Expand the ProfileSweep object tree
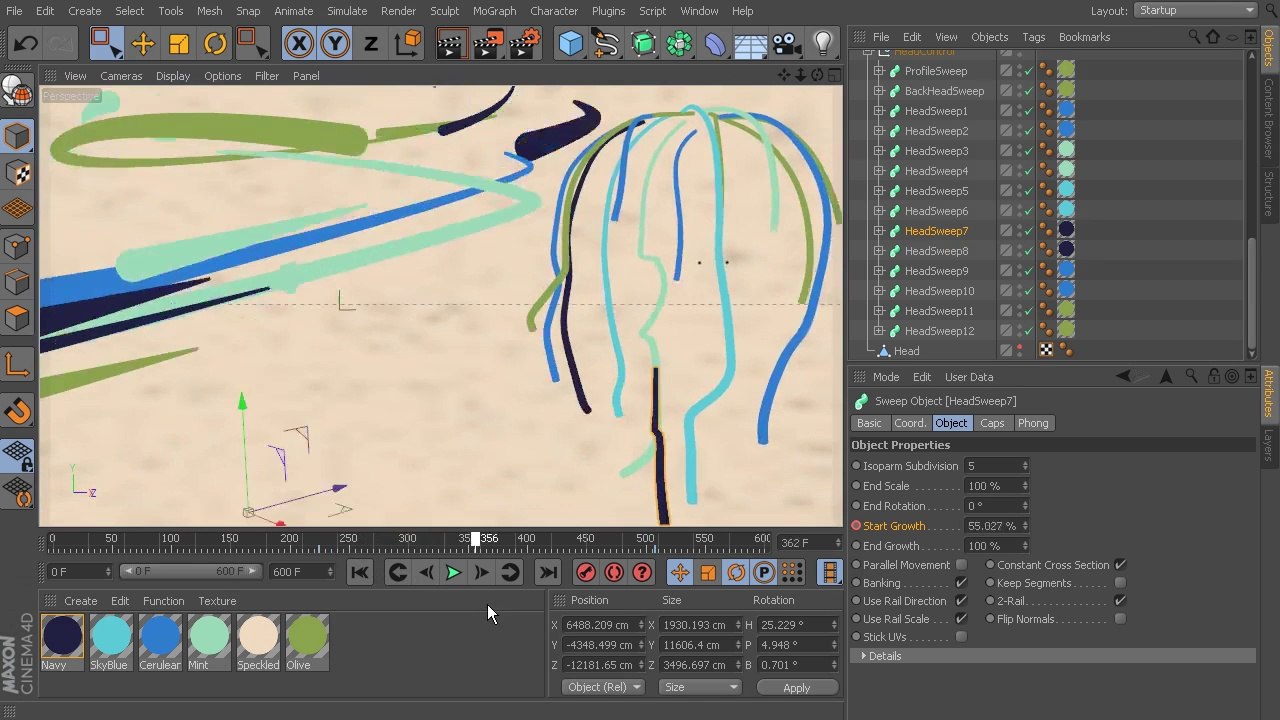This screenshot has height=720, width=1280. (879, 71)
